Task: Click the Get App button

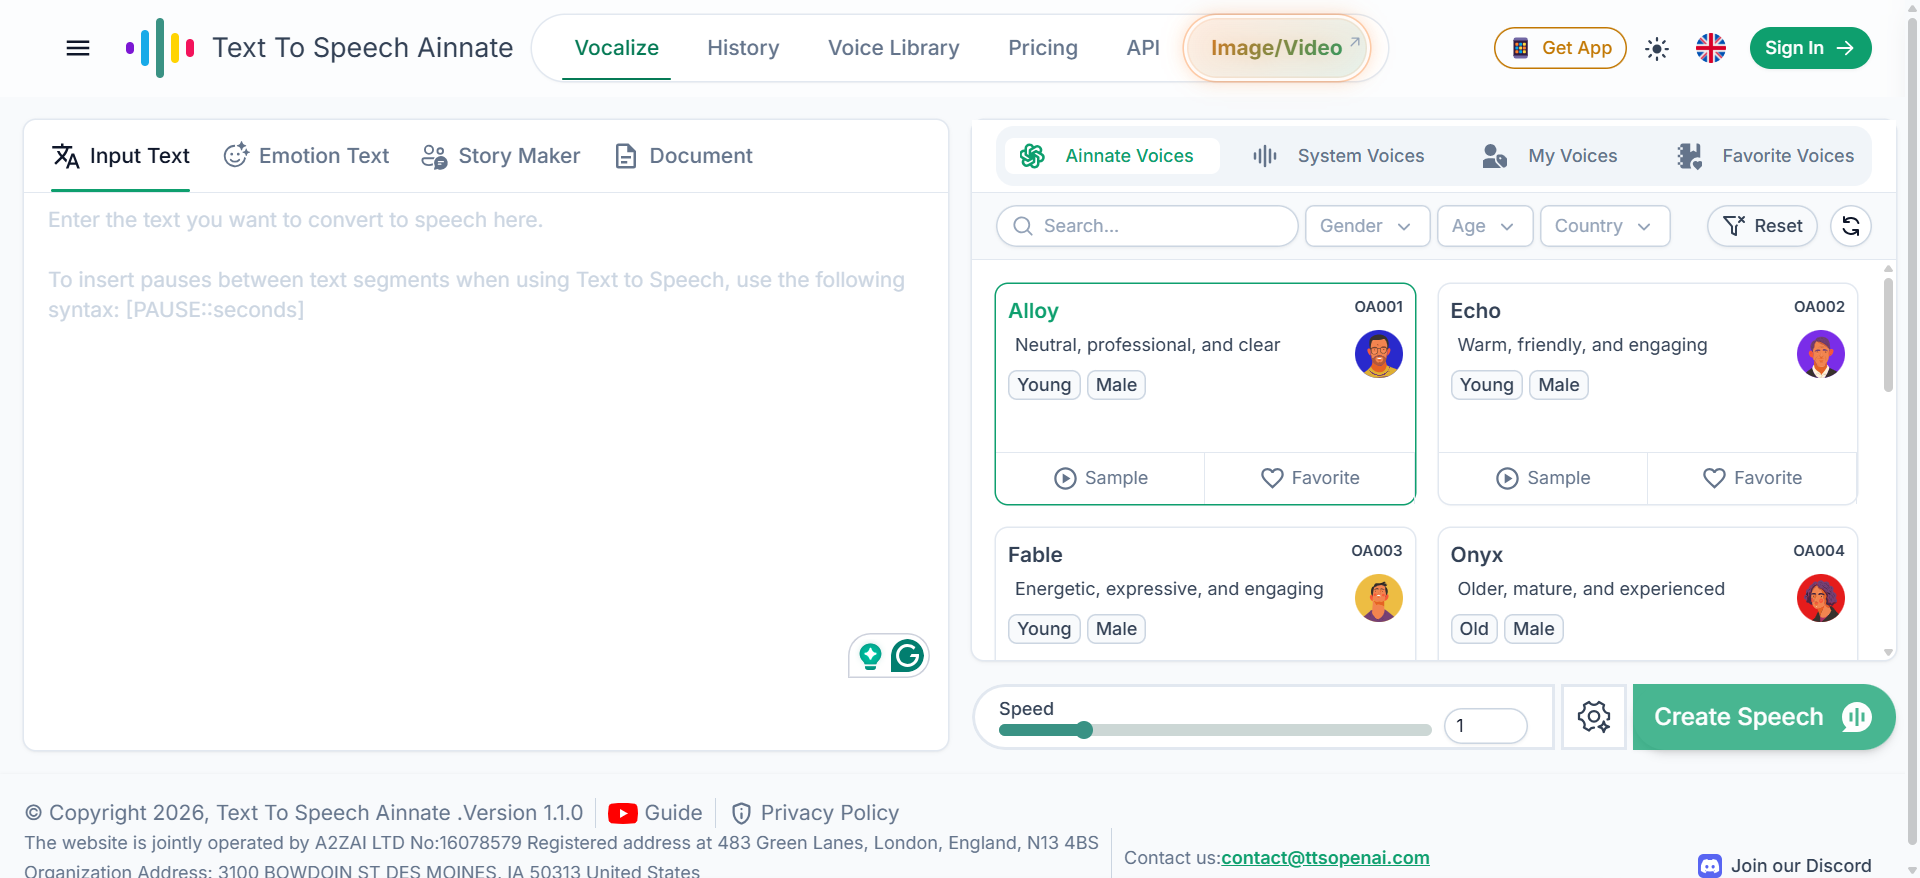Action: tap(1560, 48)
